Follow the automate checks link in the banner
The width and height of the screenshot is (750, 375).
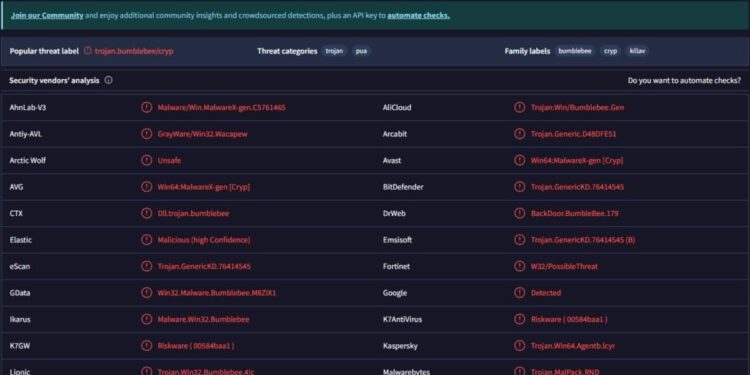click(419, 15)
